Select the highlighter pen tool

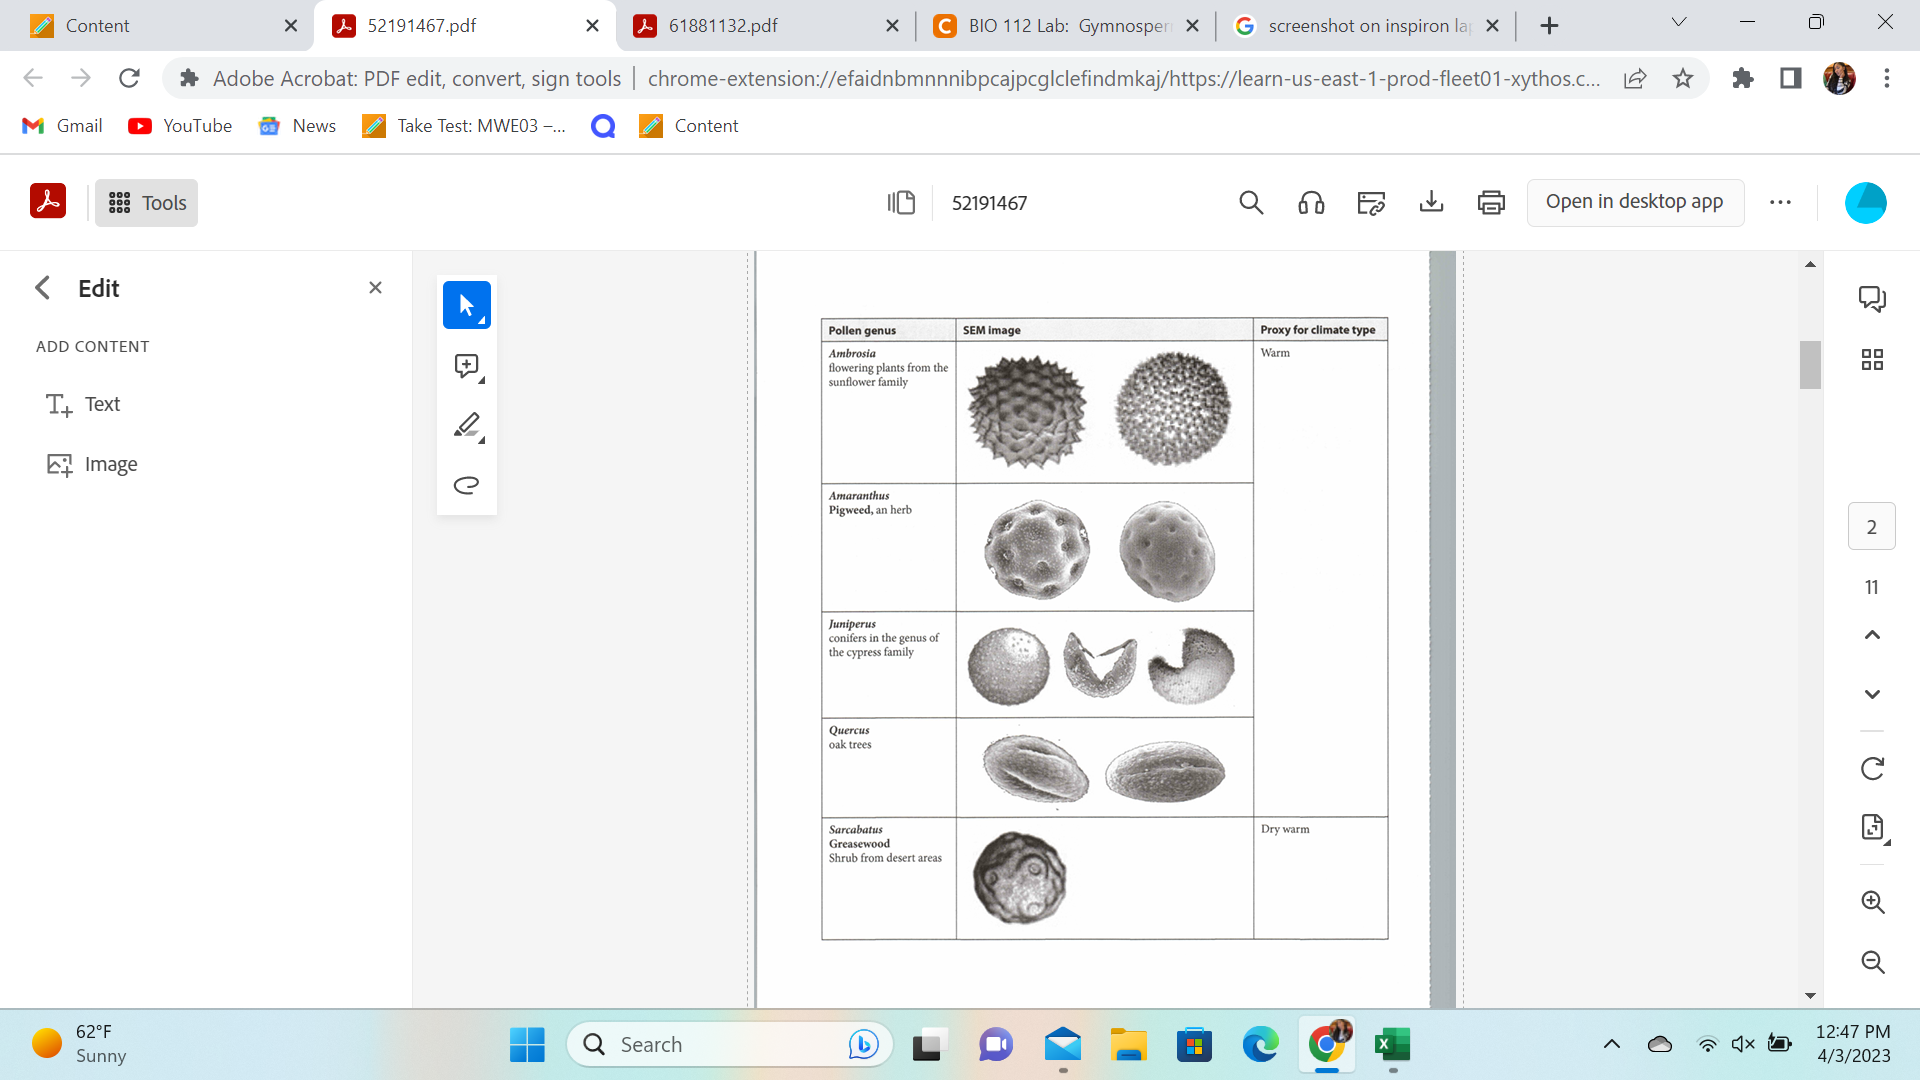(466, 425)
